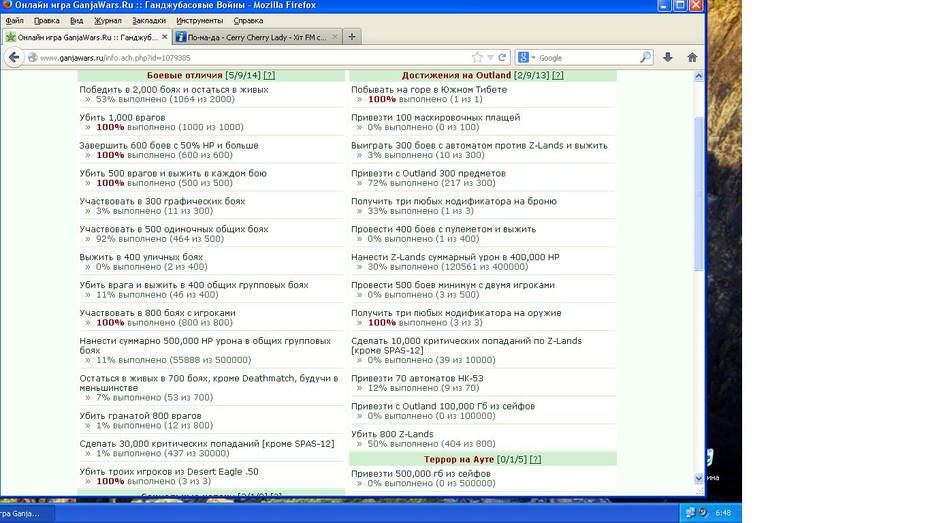Open the Downloads arrow icon
The image size is (930, 523).
668,58
